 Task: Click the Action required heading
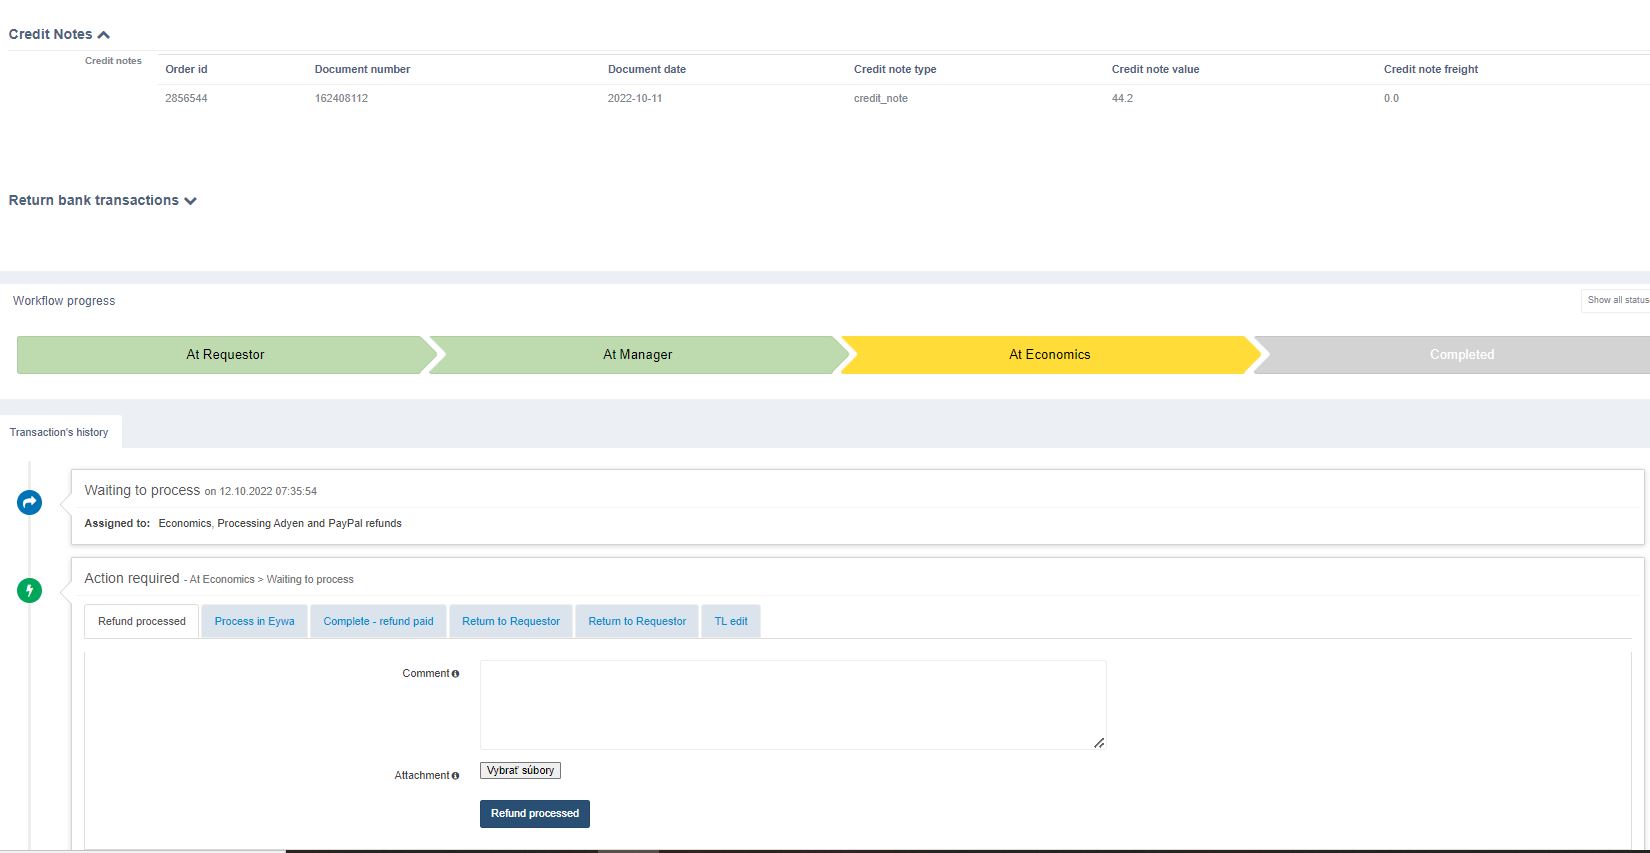click(132, 578)
